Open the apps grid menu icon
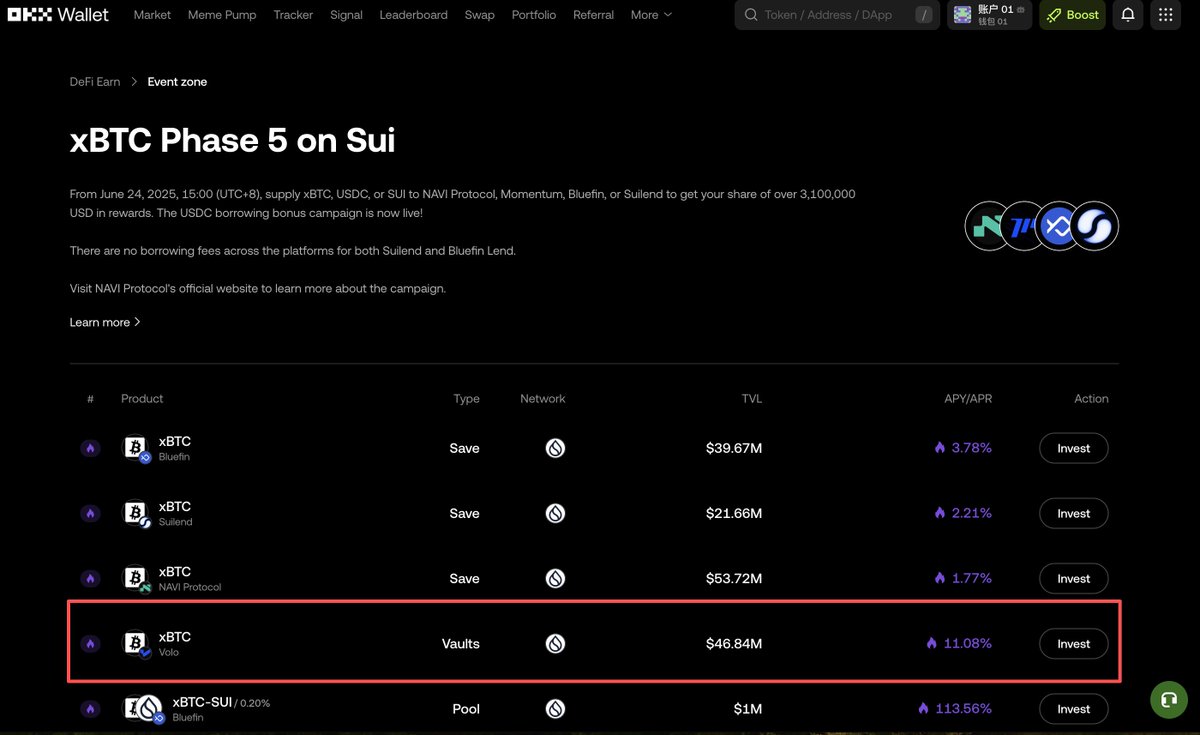The height and width of the screenshot is (735, 1200). tap(1165, 15)
